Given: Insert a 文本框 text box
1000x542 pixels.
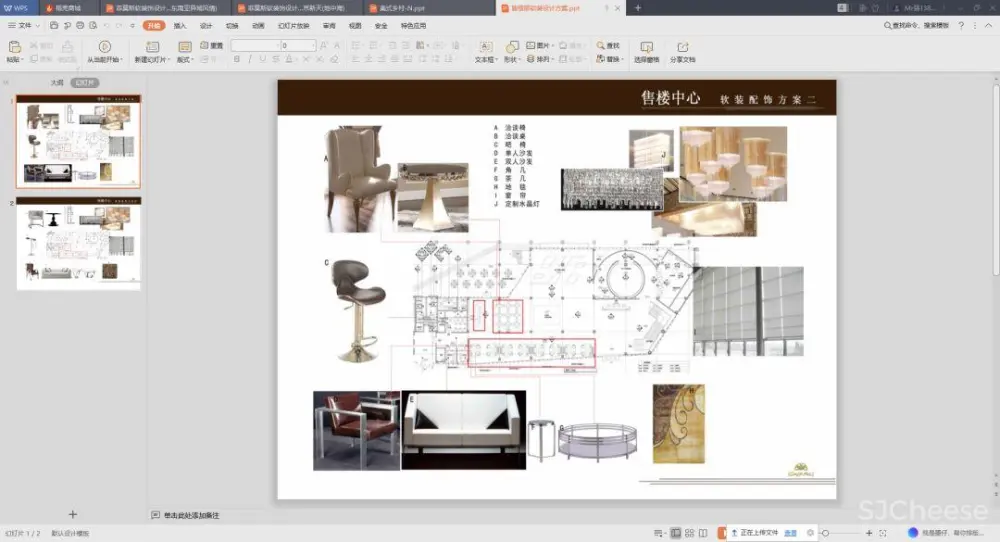Looking at the screenshot, I should [485, 46].
